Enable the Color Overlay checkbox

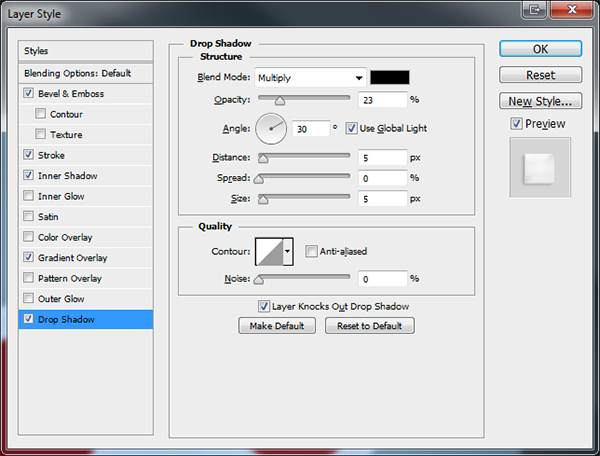(x=28, y=236)
